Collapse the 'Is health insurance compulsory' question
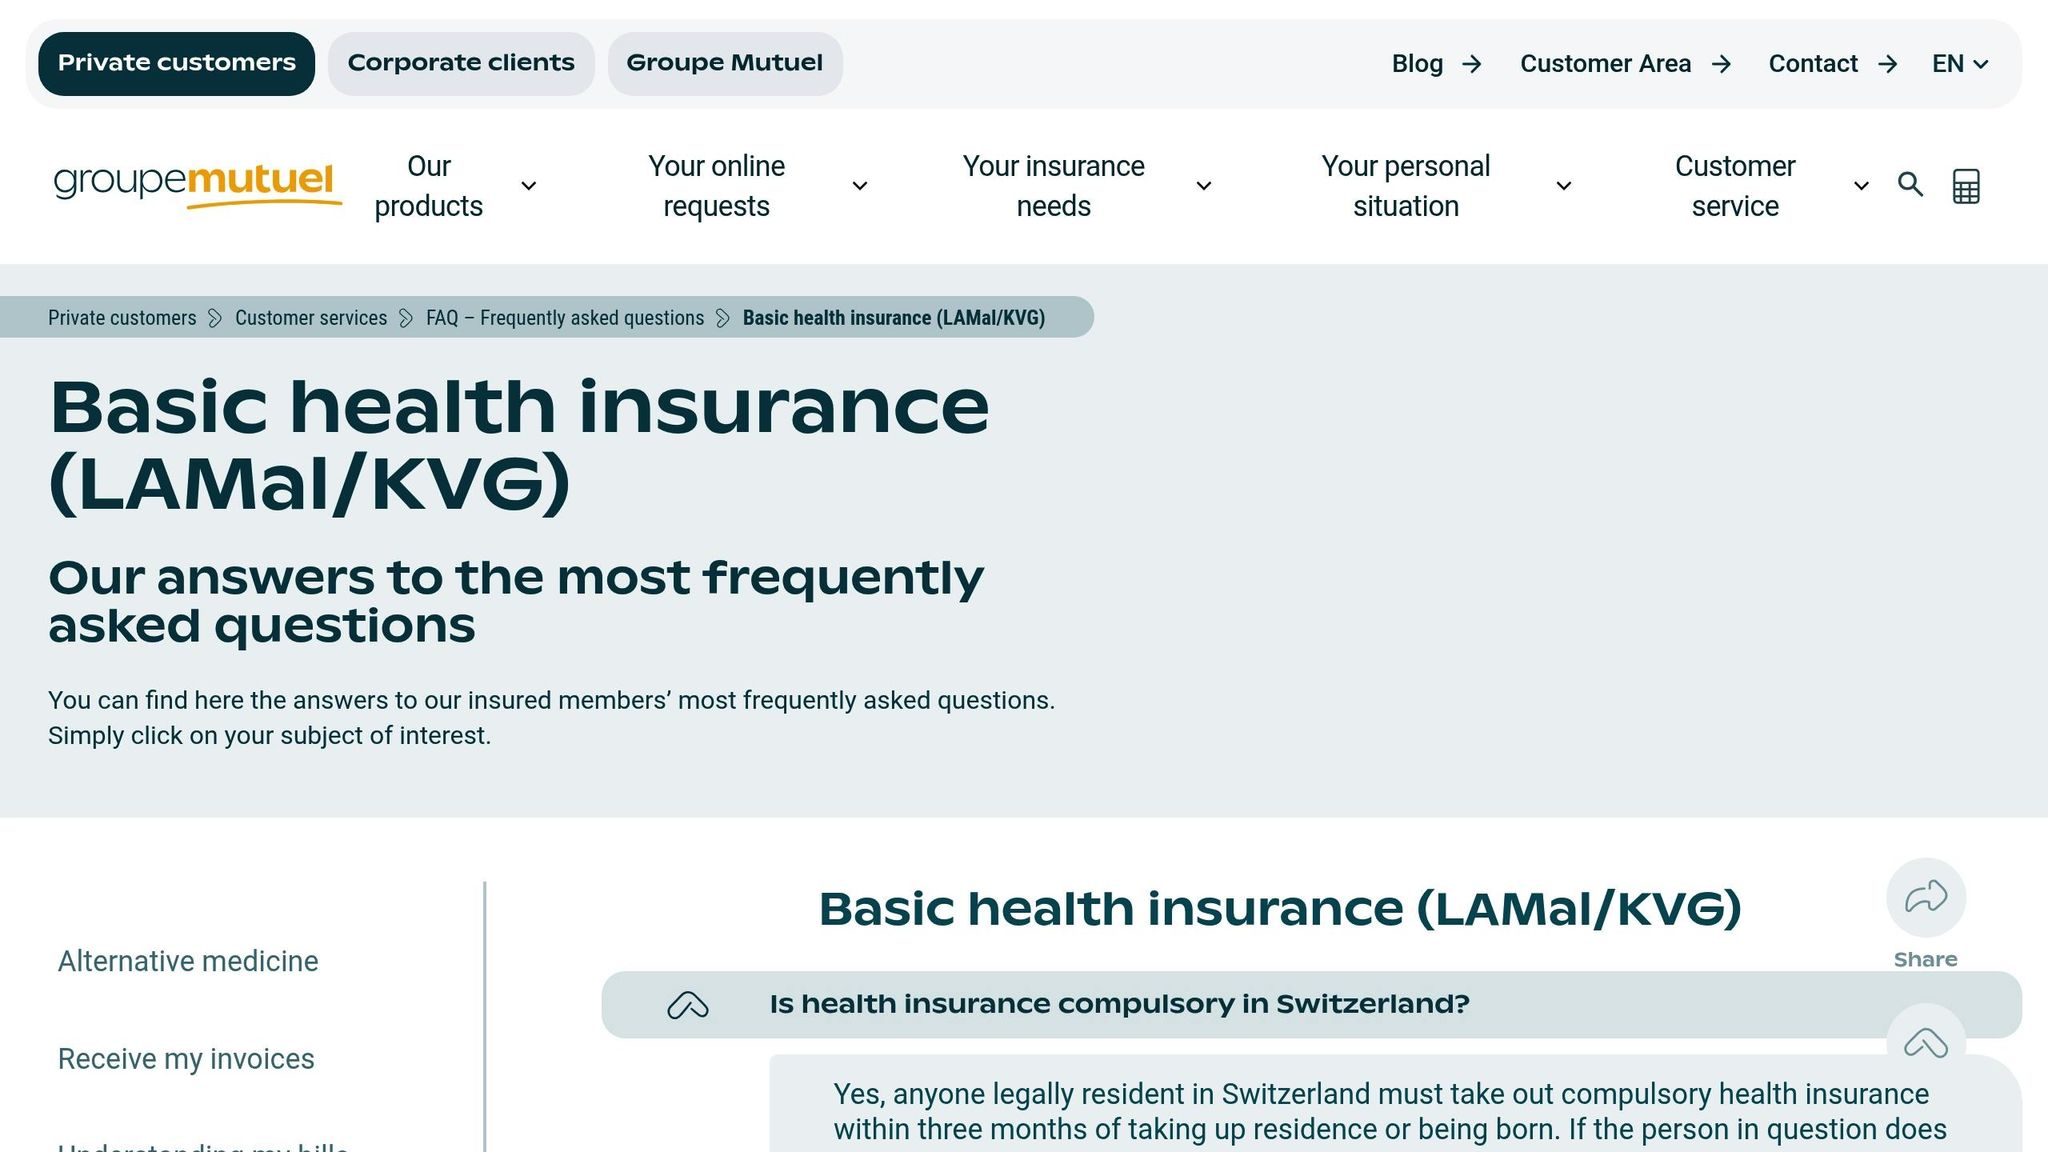This screenshot has width=2048, height=1152. pos(1311,1005)
